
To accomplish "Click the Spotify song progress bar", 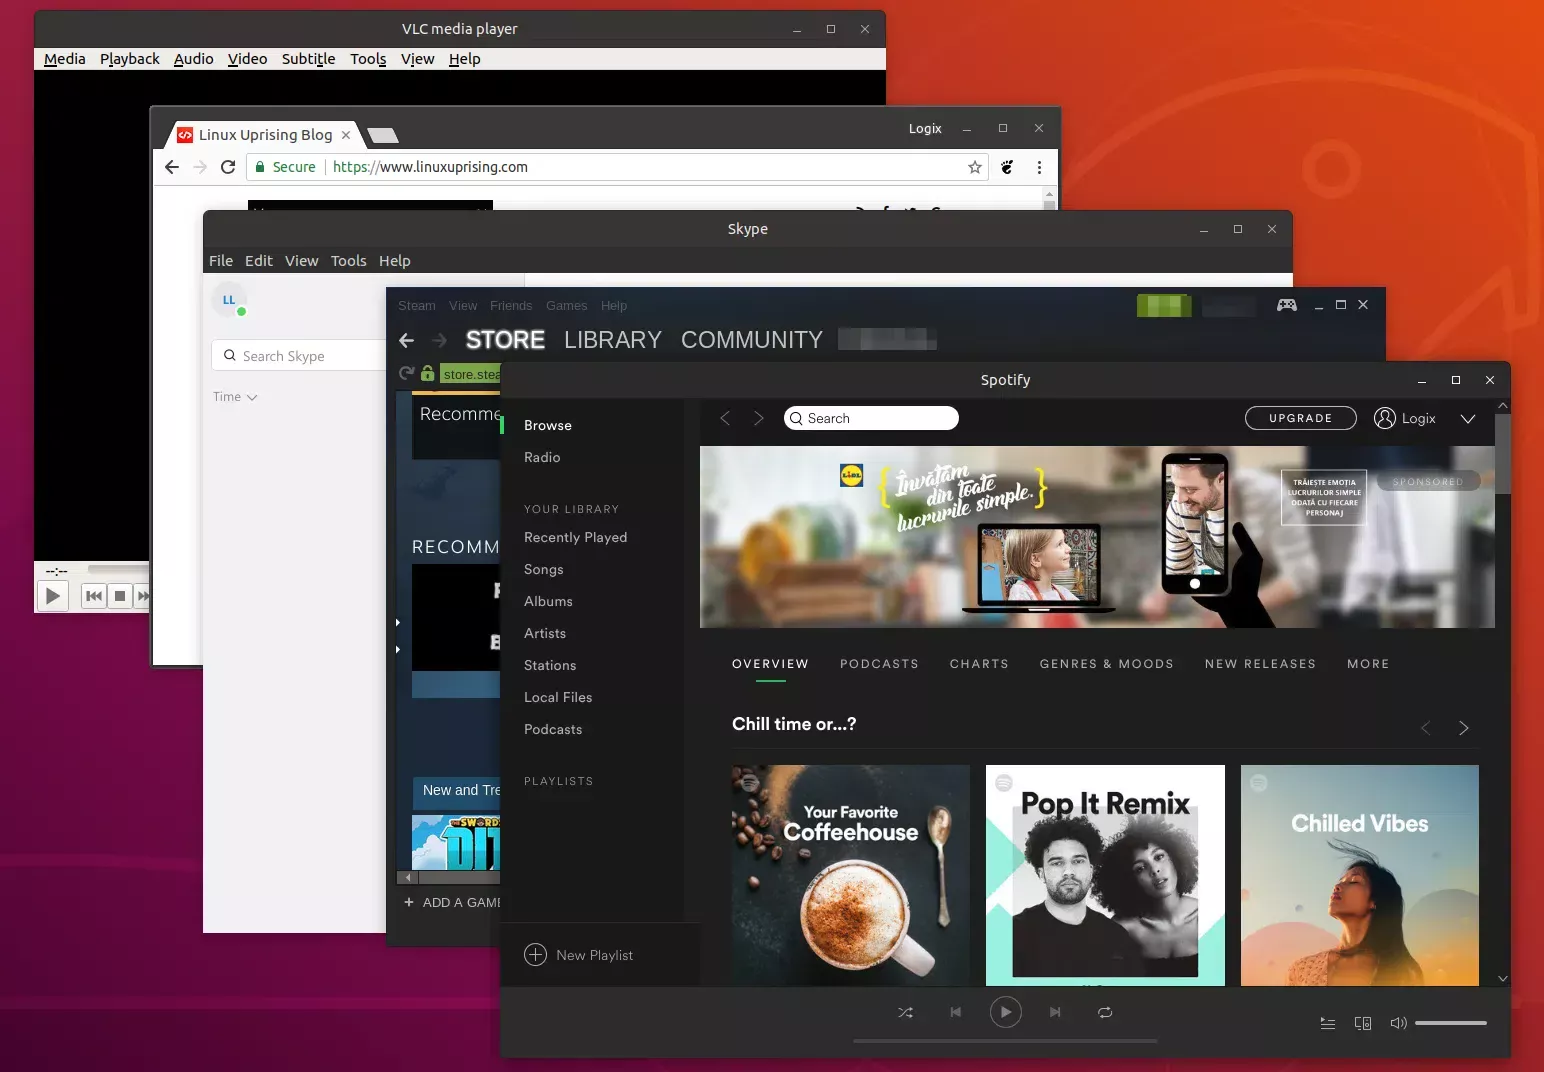I will point(1005,1041).
